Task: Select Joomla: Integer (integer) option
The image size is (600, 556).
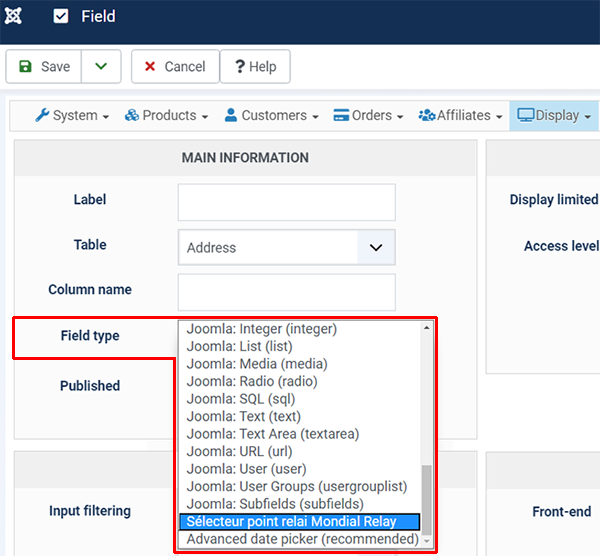Action: point(300,329)
